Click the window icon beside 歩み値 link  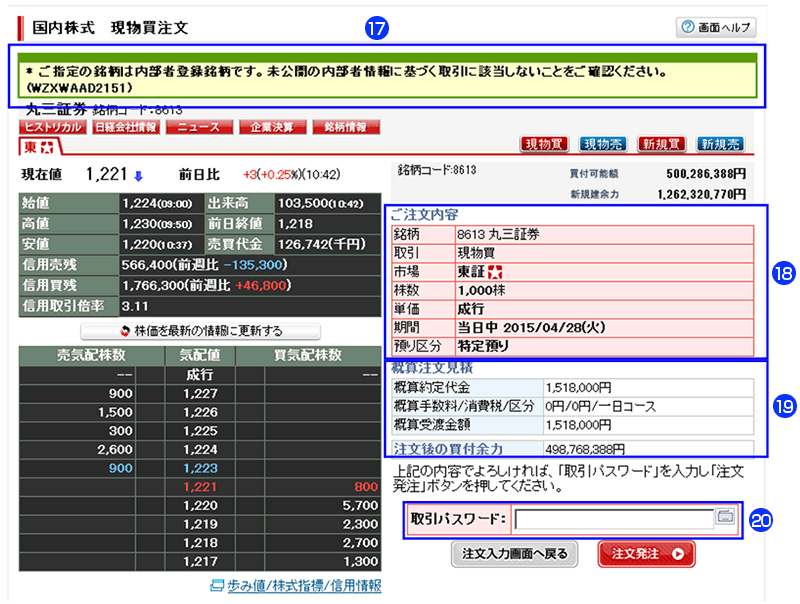click(x=217, y=586)
